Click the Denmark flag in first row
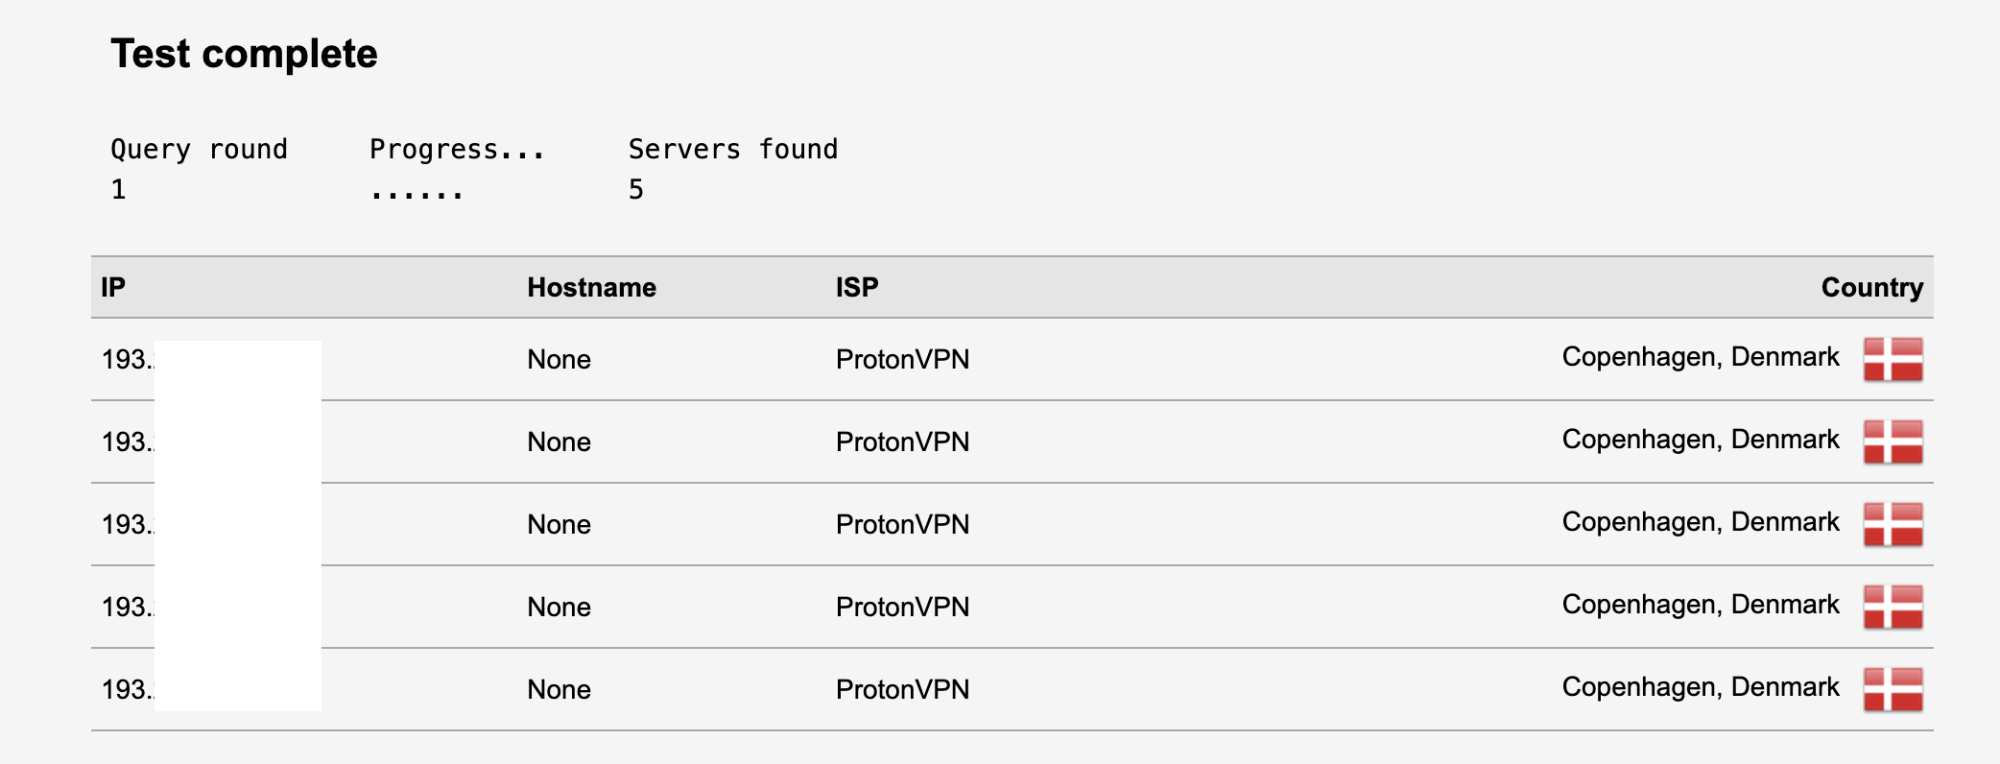This screenshot has width=2000, height=764. (x=1893, y=359)
